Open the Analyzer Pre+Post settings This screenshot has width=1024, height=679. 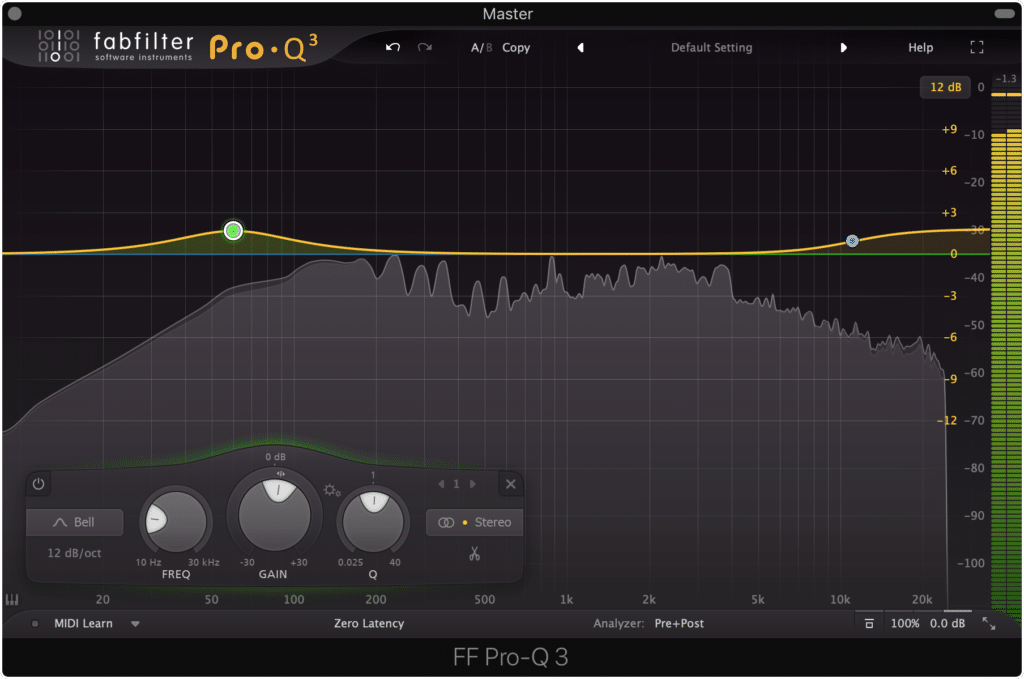(679, 624)
